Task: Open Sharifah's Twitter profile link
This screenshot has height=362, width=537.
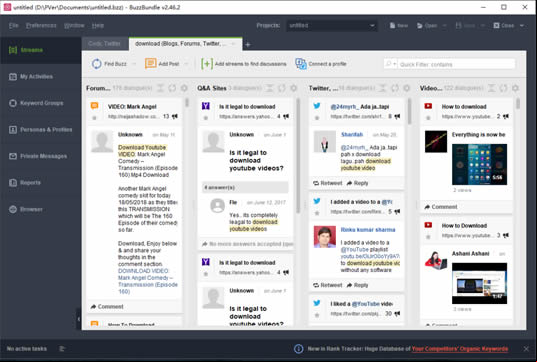Action: (x=352, y=135)
